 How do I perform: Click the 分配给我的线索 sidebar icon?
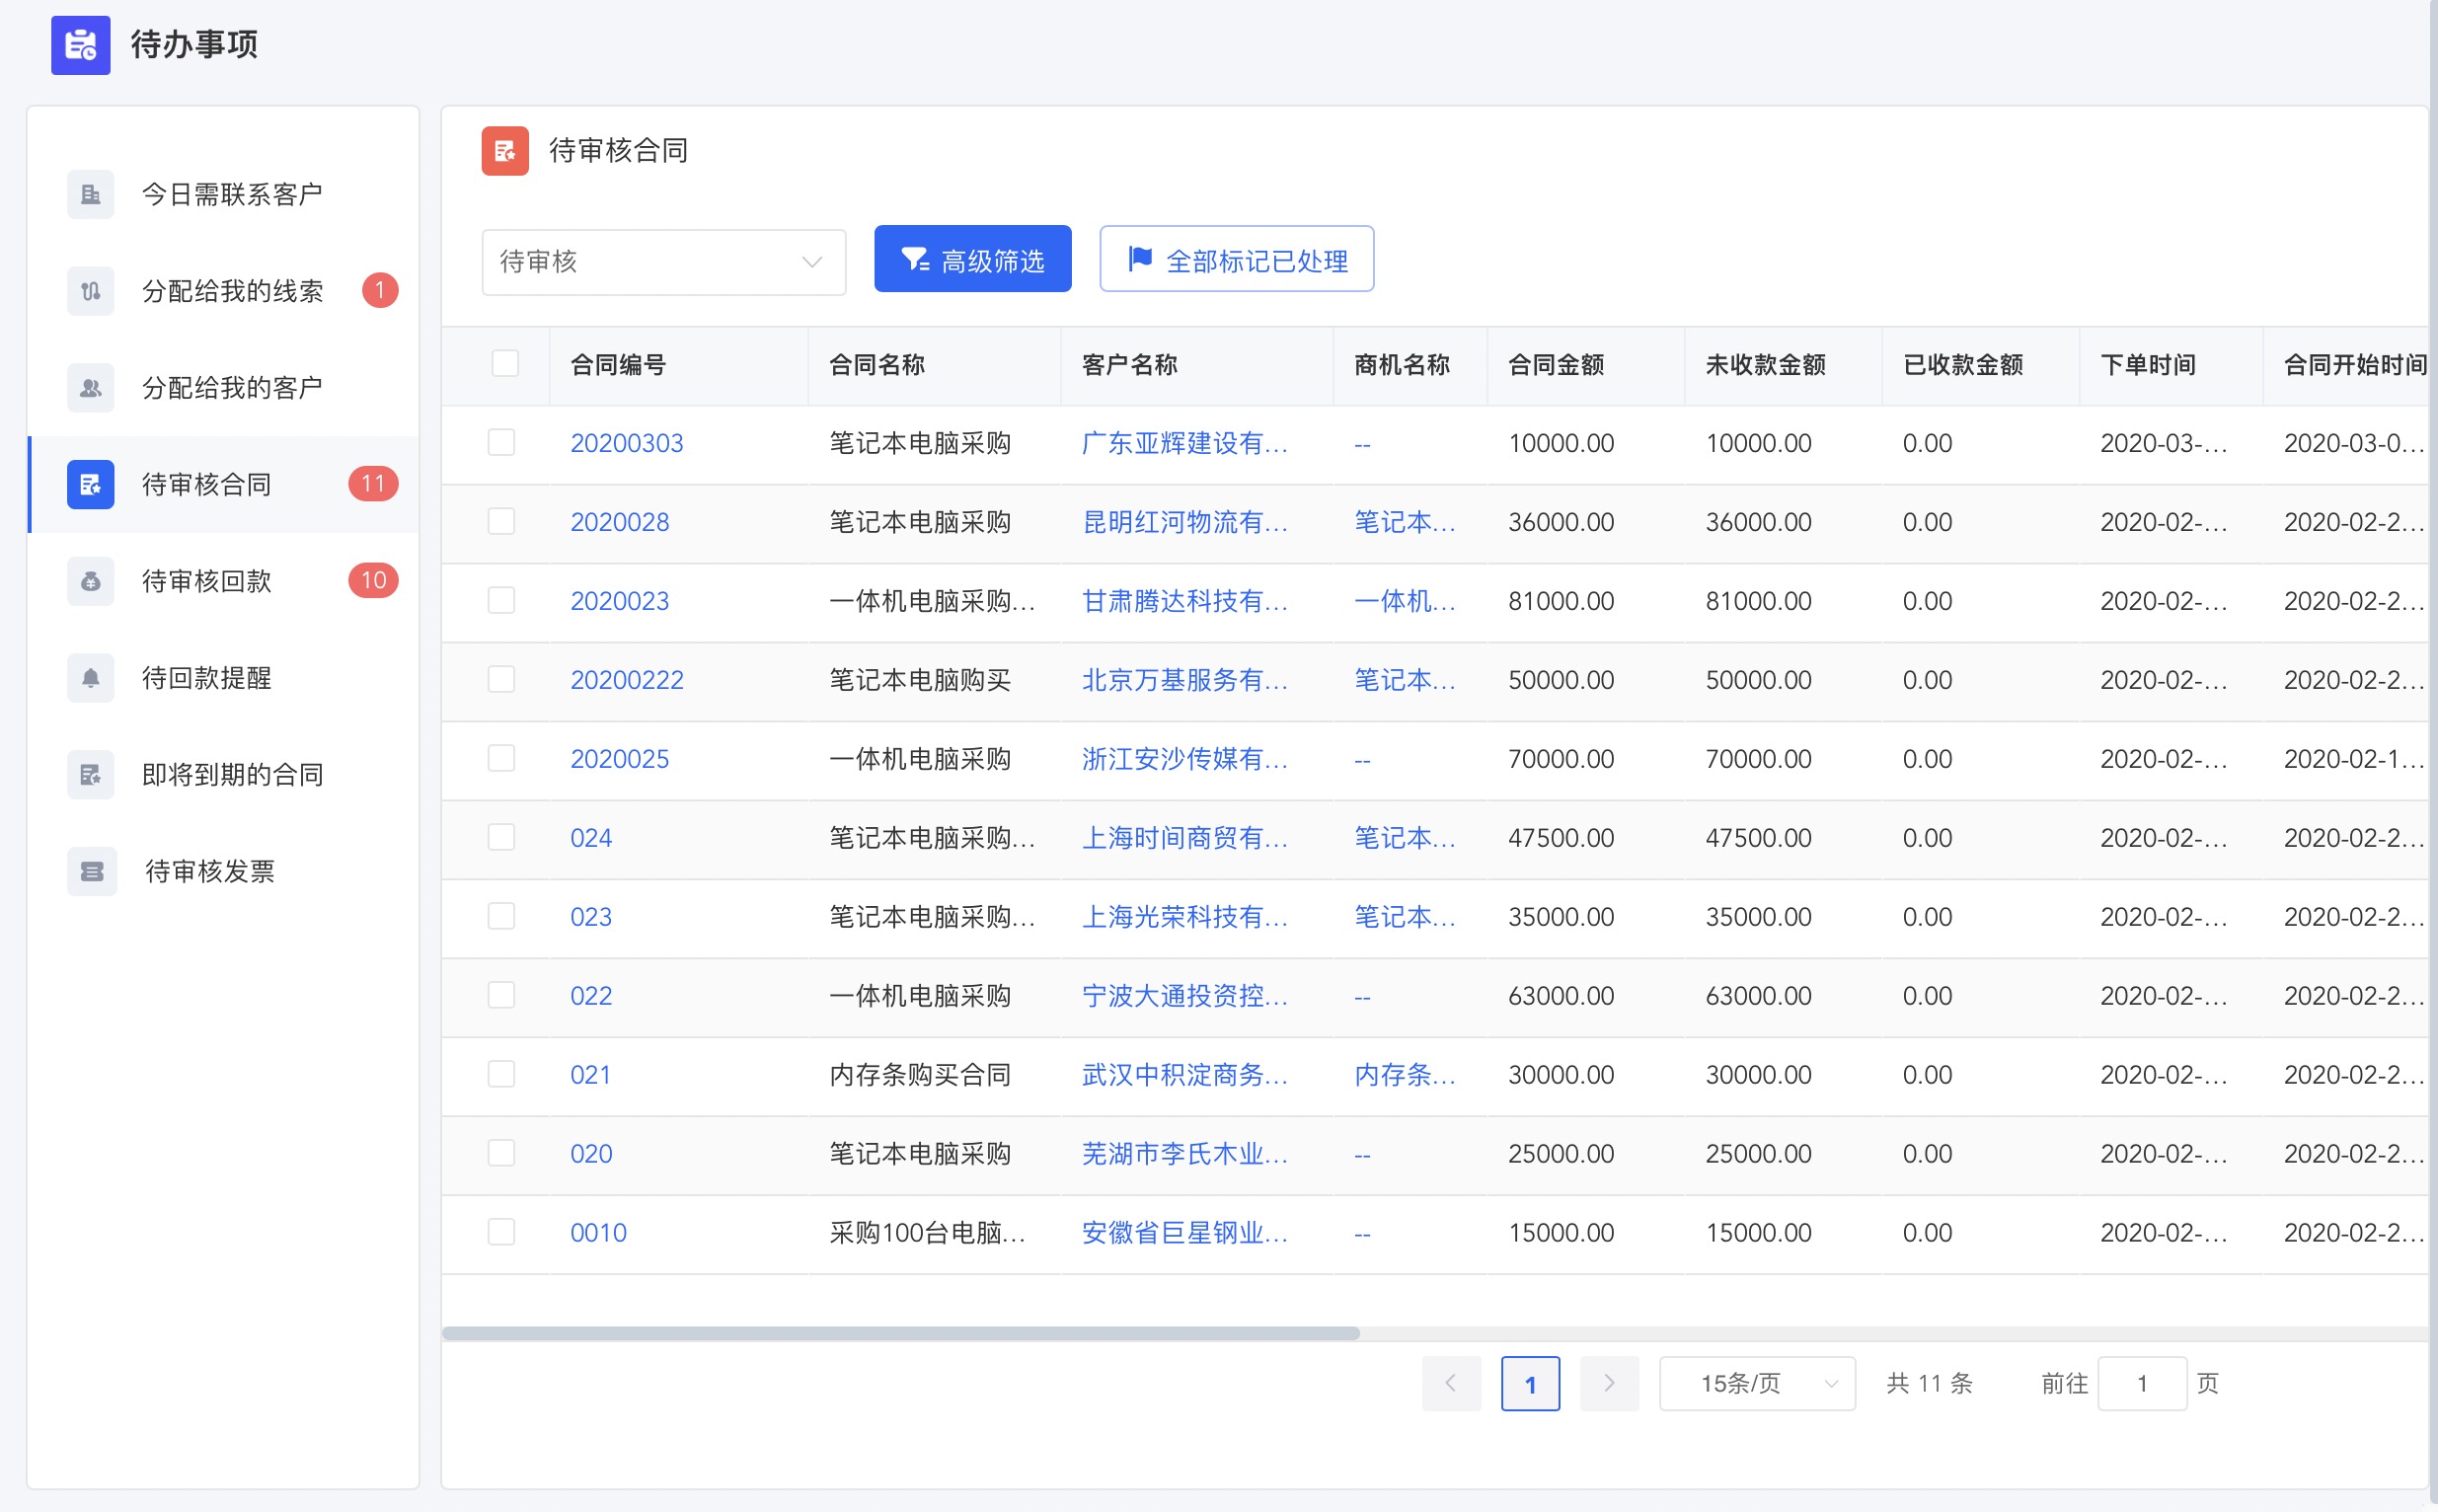click(90, 291)
